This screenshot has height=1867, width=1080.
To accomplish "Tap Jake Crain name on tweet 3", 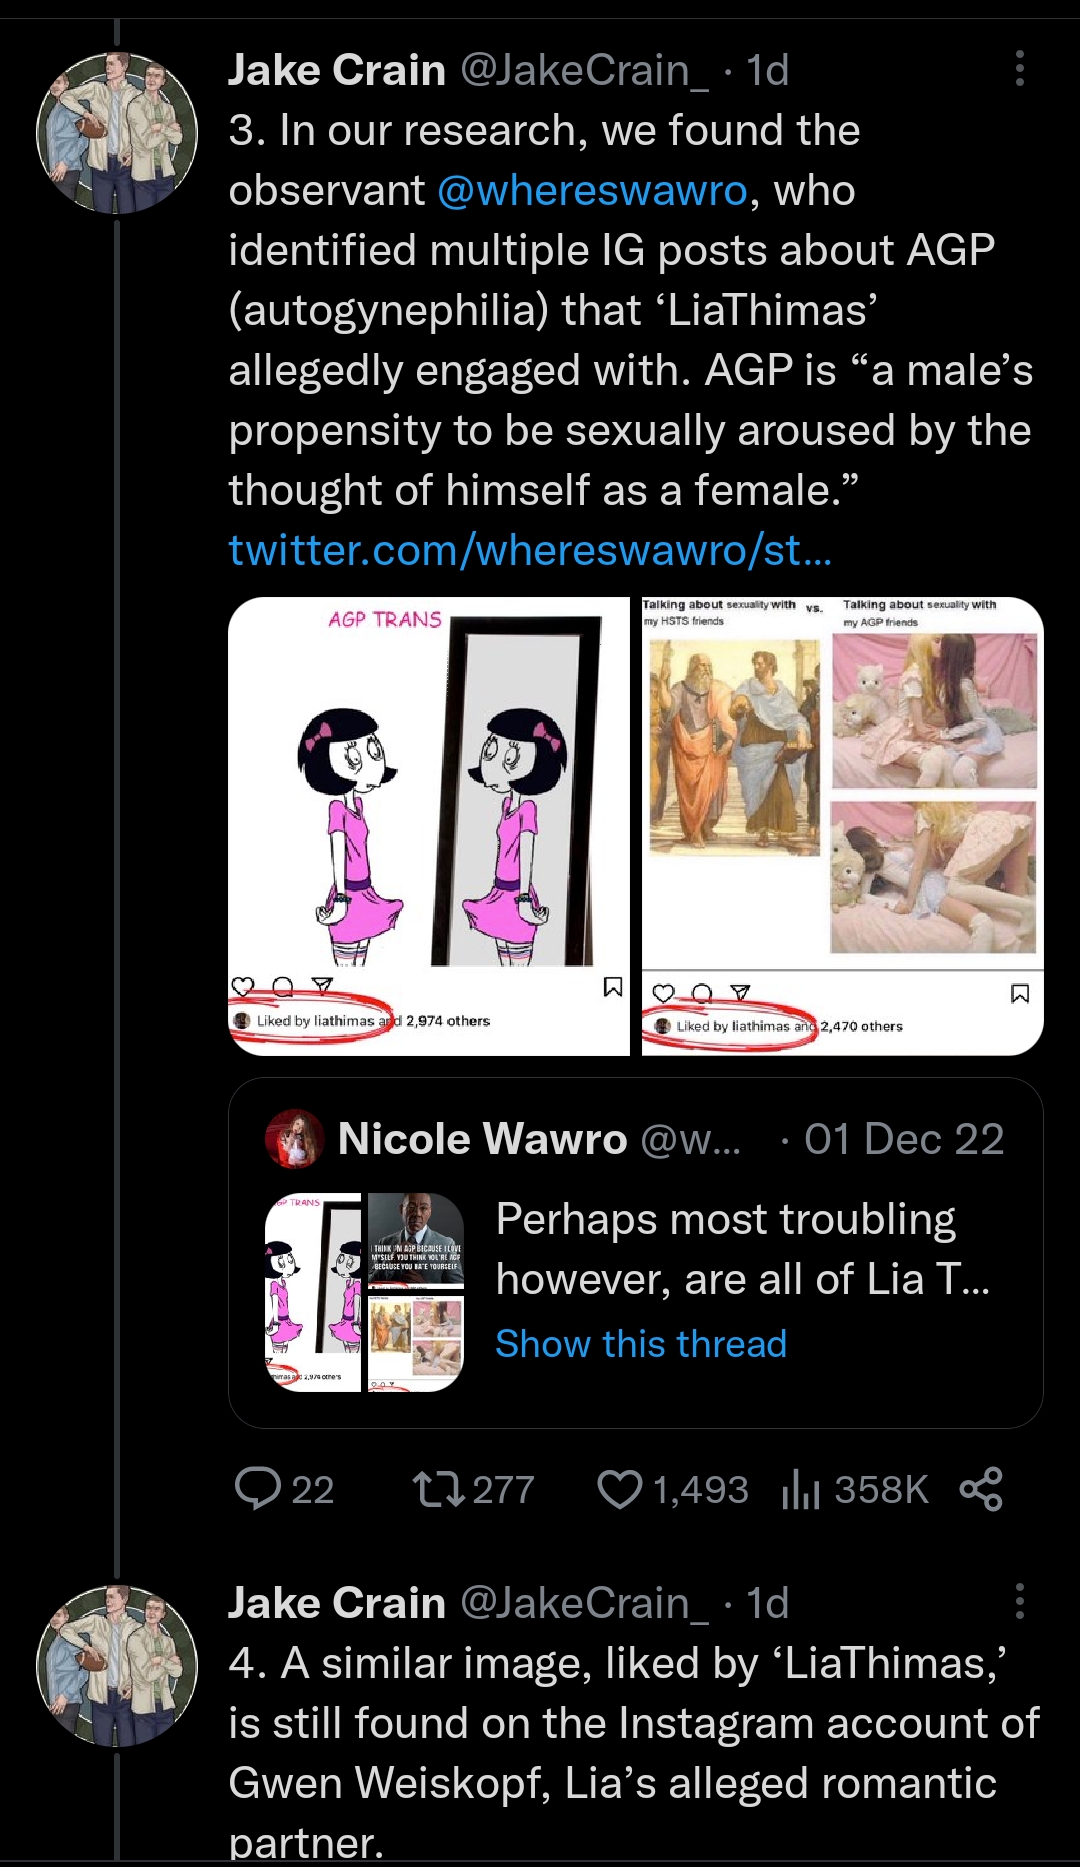I will tap(337, 70).
